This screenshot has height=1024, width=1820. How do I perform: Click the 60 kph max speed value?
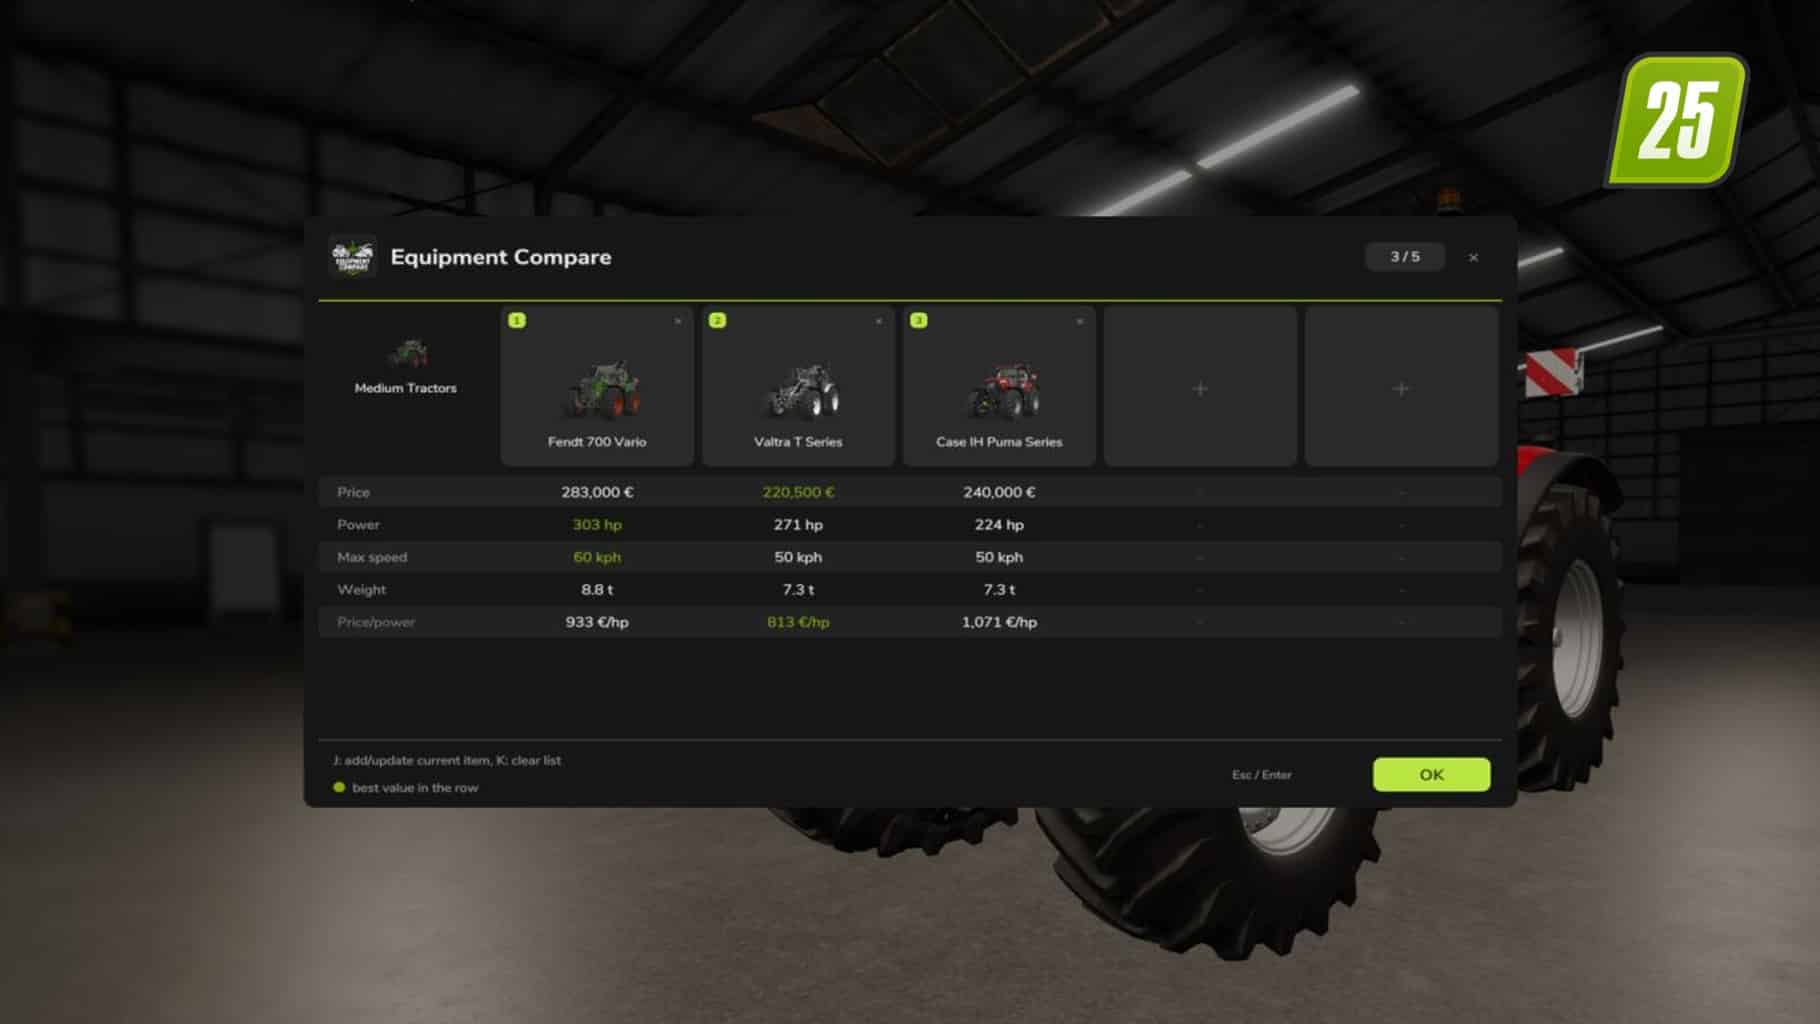597,557
